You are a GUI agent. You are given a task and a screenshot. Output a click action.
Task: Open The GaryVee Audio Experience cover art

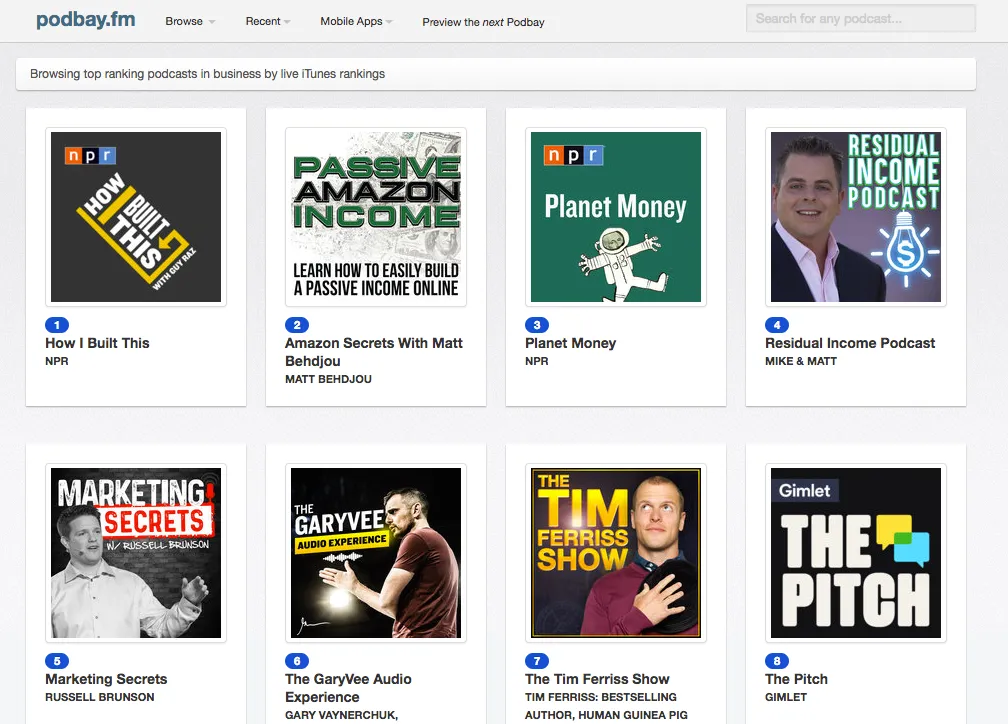376,553
